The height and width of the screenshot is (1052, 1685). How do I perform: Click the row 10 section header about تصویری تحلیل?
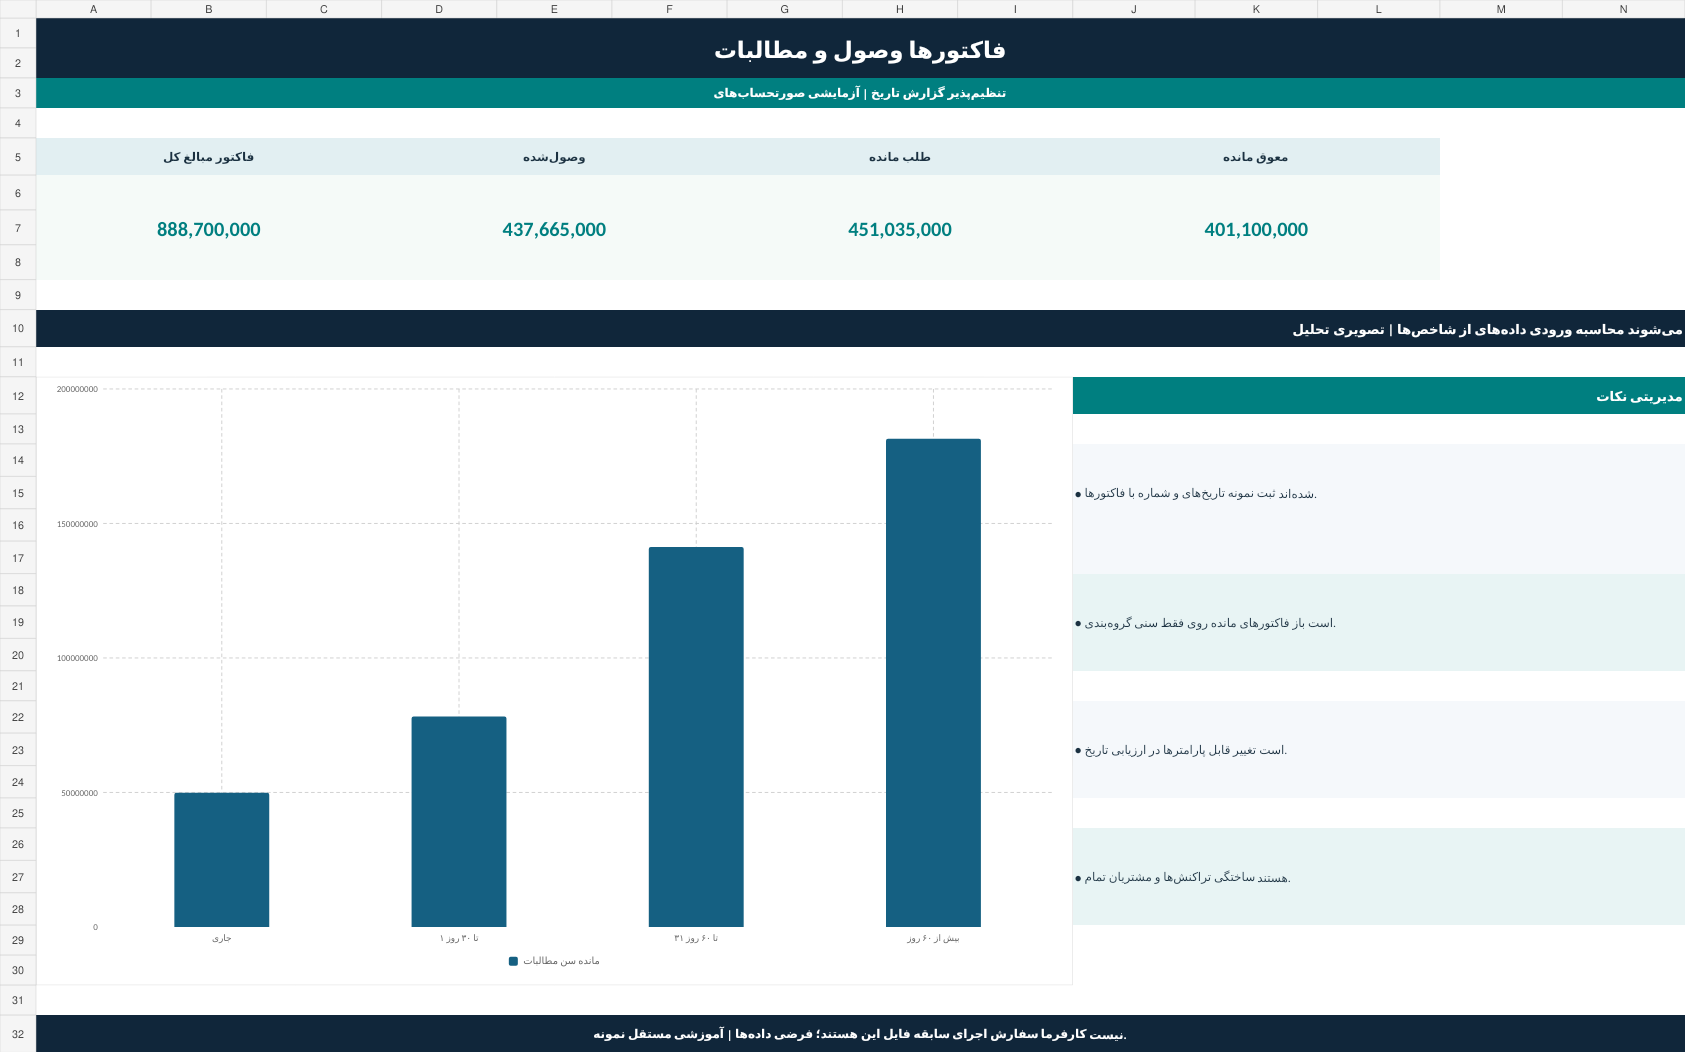pos(860,329)
